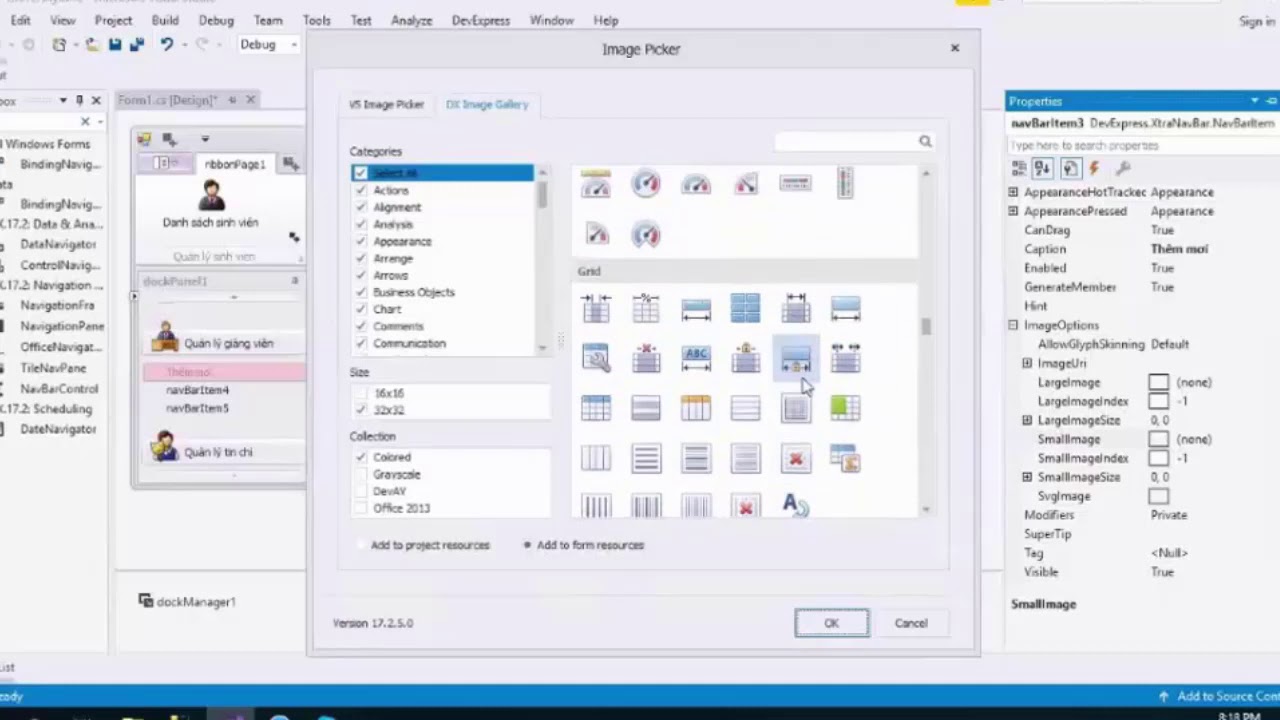Pick the percent-sign table icon in Grid

[x=646, y=308]
